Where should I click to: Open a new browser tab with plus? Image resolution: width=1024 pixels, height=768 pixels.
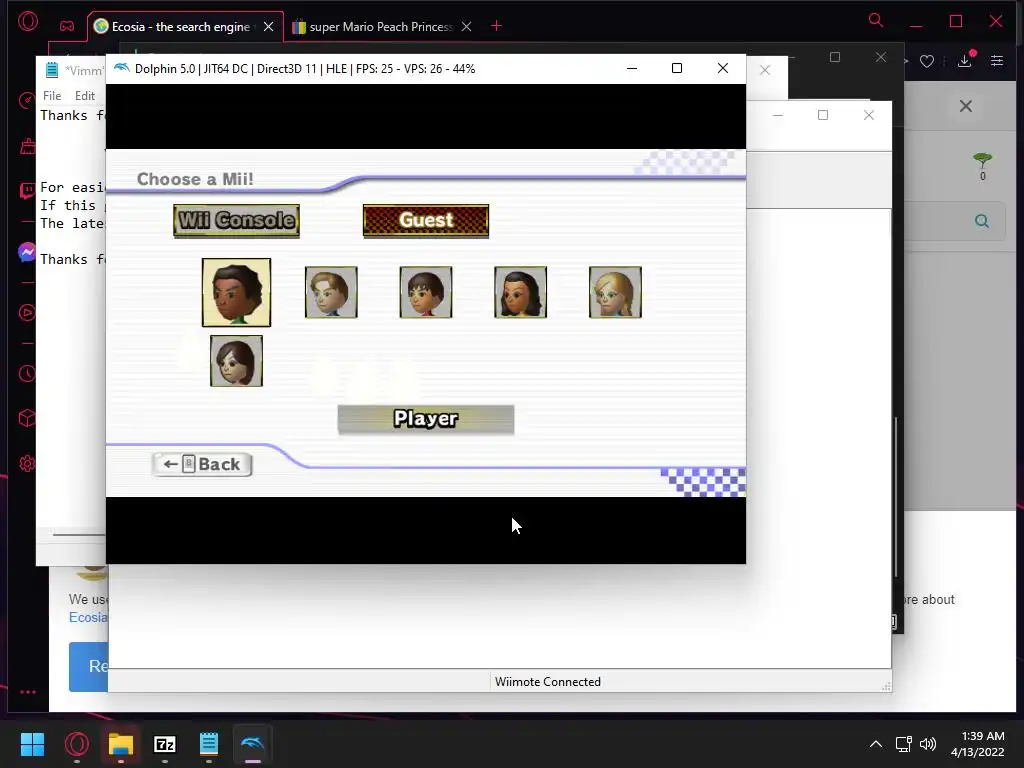[x=496, y=26]
